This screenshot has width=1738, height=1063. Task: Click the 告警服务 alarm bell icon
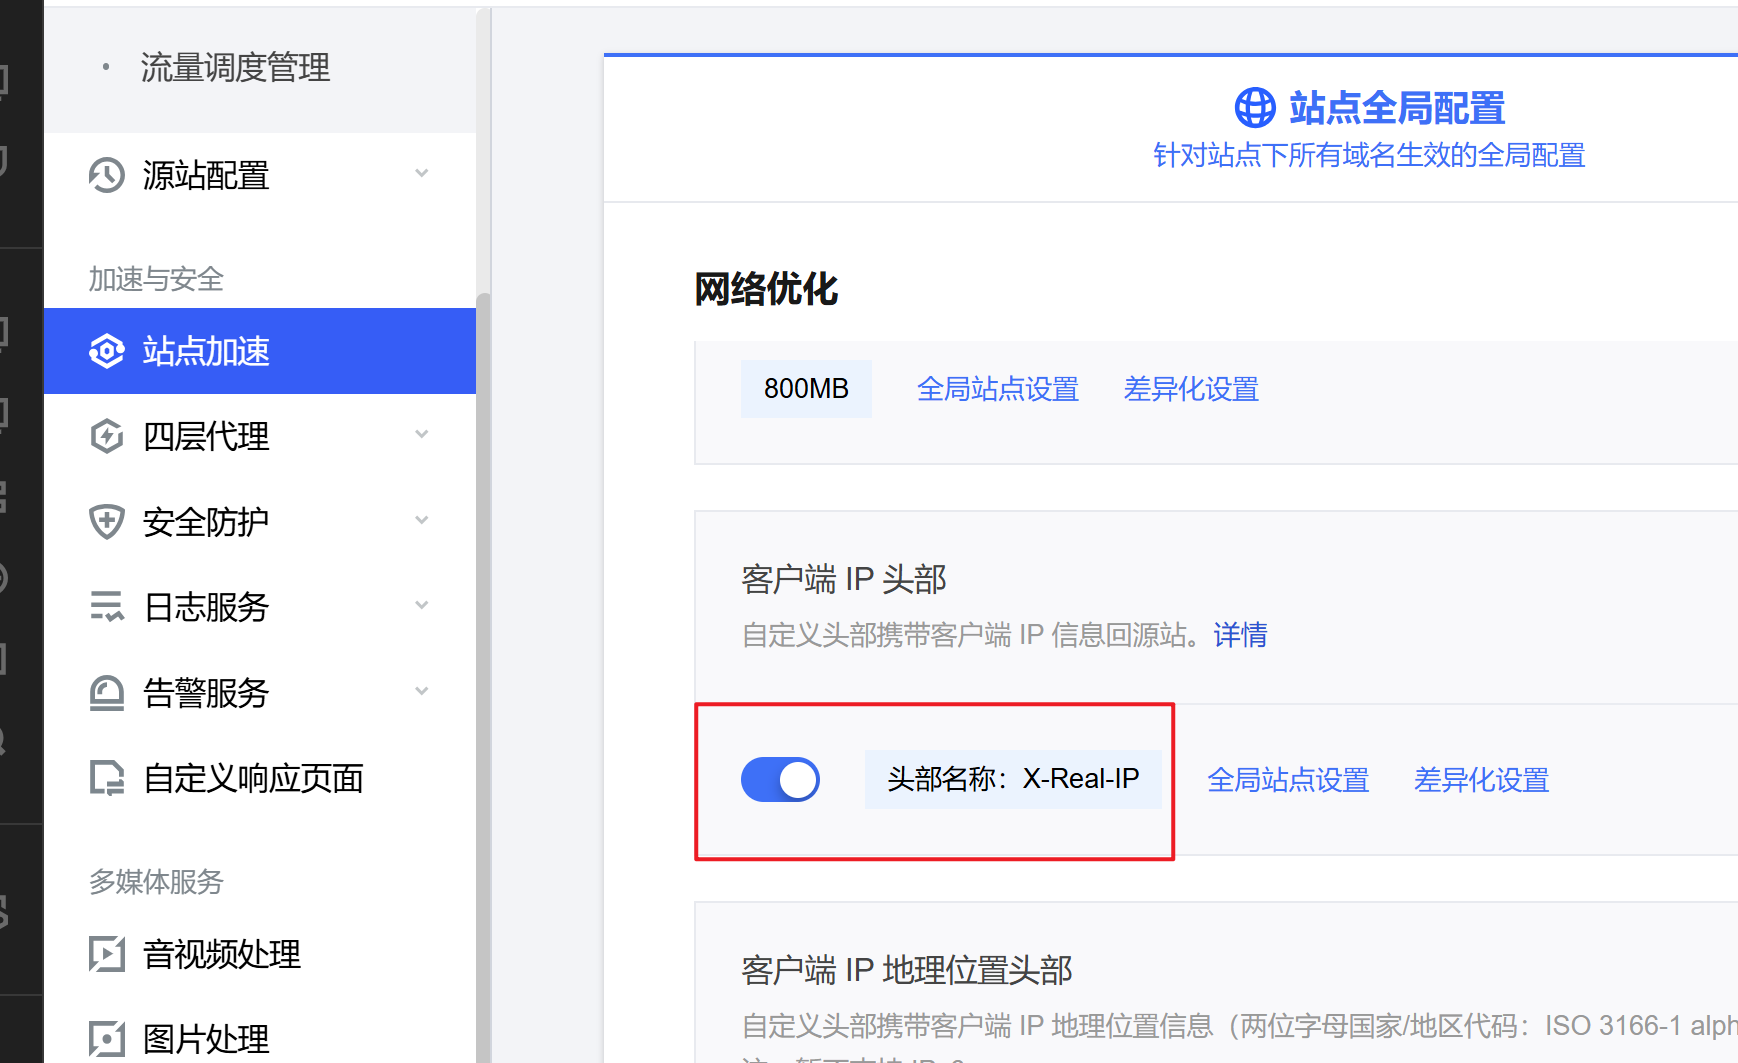(x=107, y=692)
